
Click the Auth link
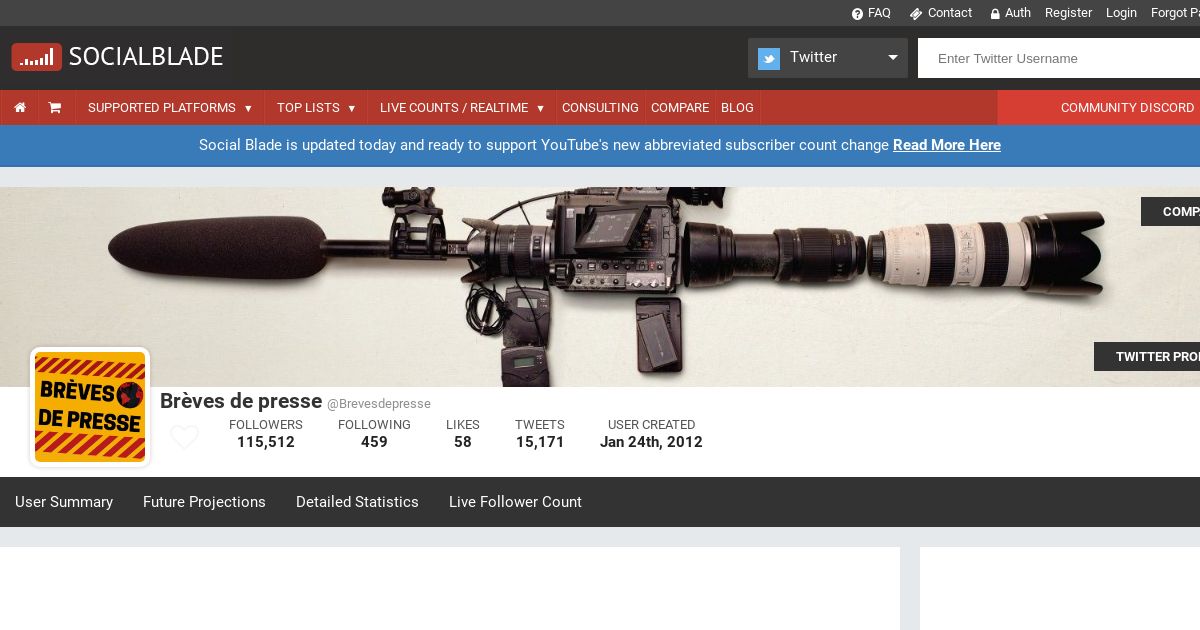(x=1018, y=13)
